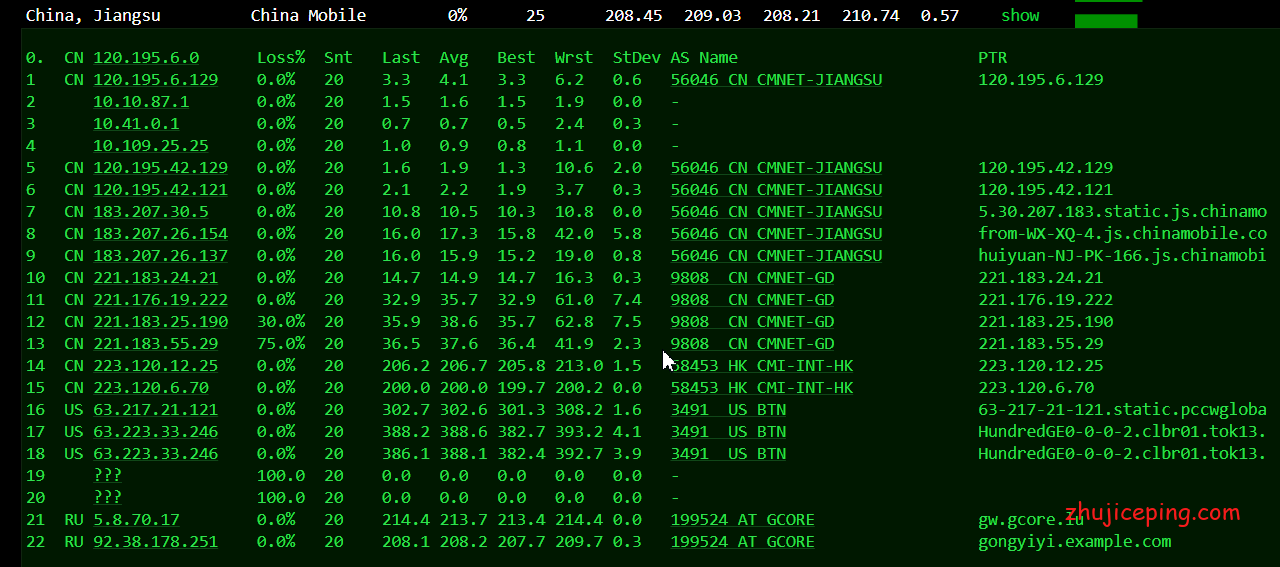Follow the 10.10.87.1 IP link

point(141,102)
